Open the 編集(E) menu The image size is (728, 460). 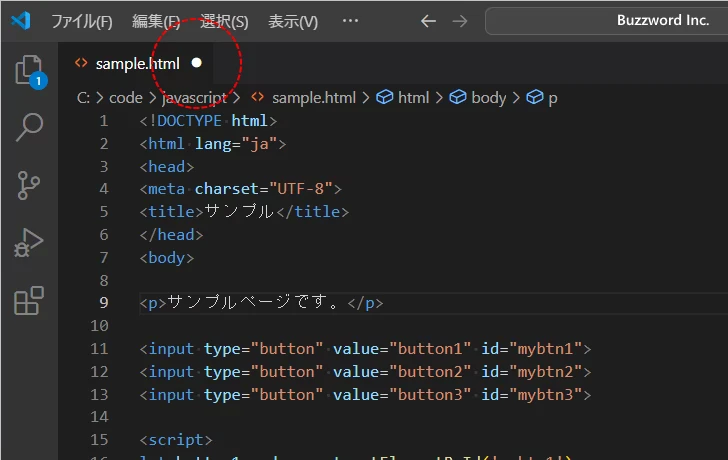point(156,21)
